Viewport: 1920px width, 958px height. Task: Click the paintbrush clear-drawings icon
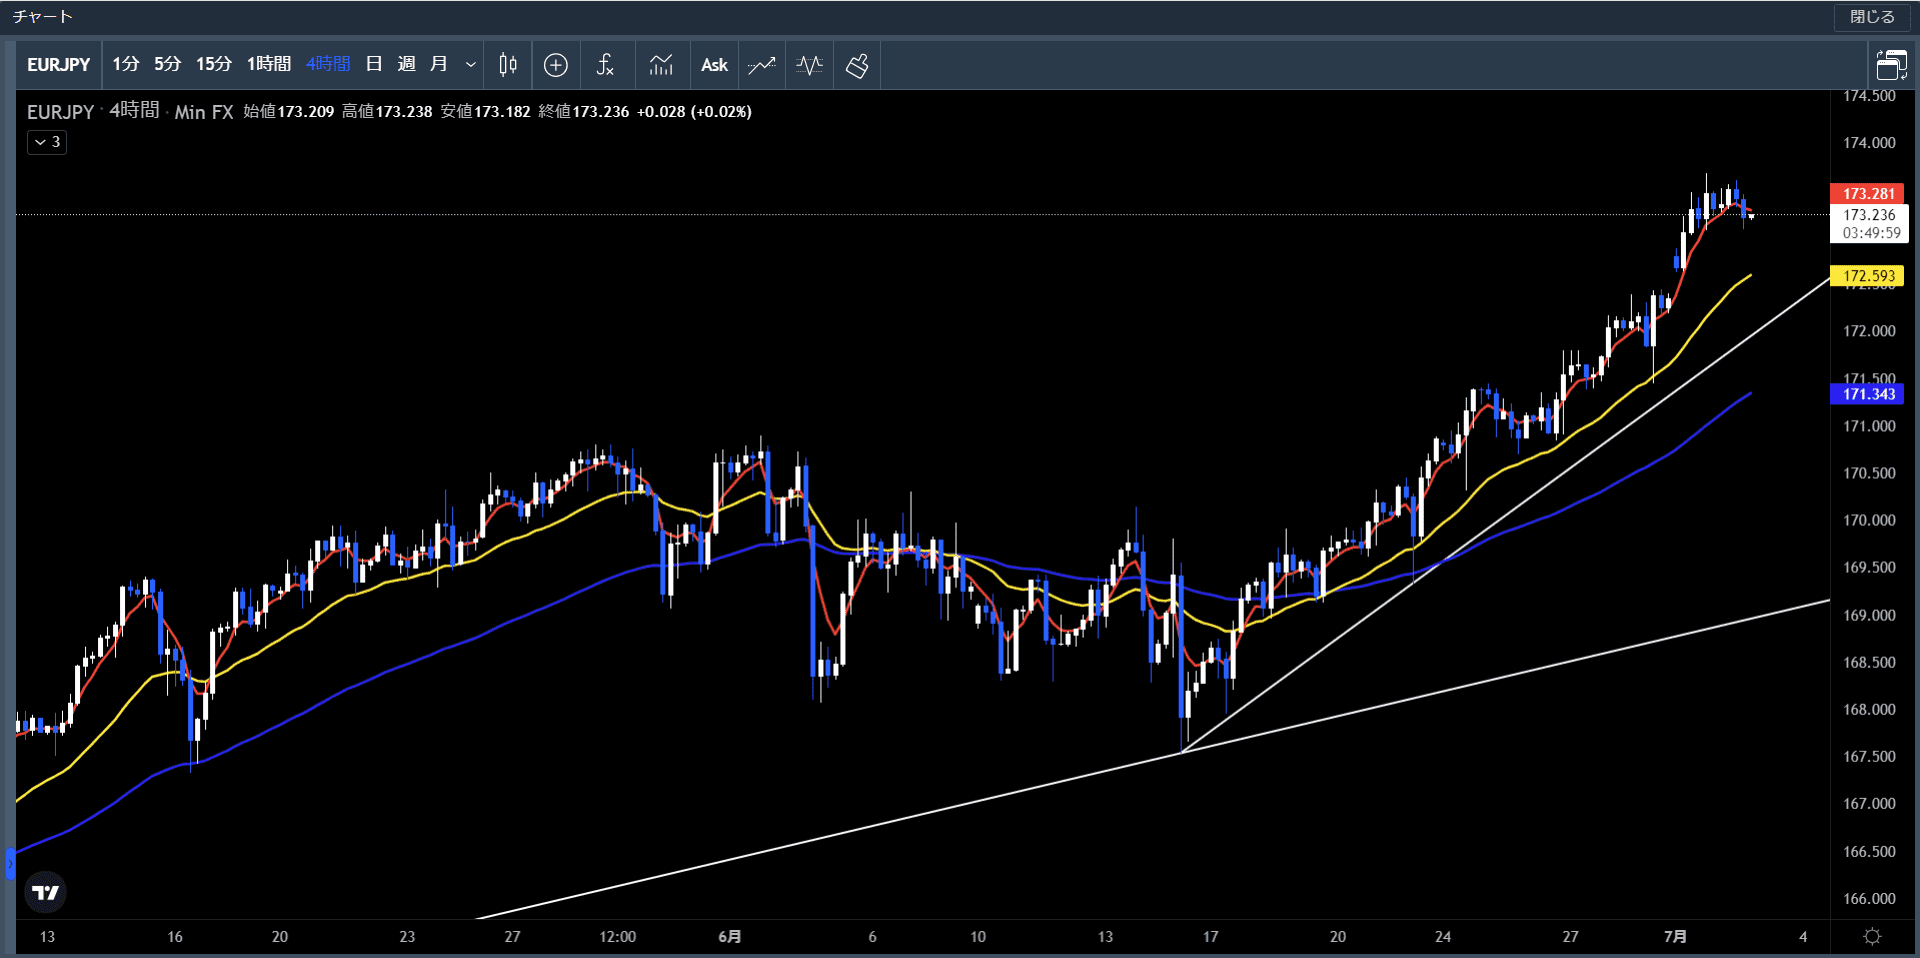pyautogui.click(x=857, y=65)
